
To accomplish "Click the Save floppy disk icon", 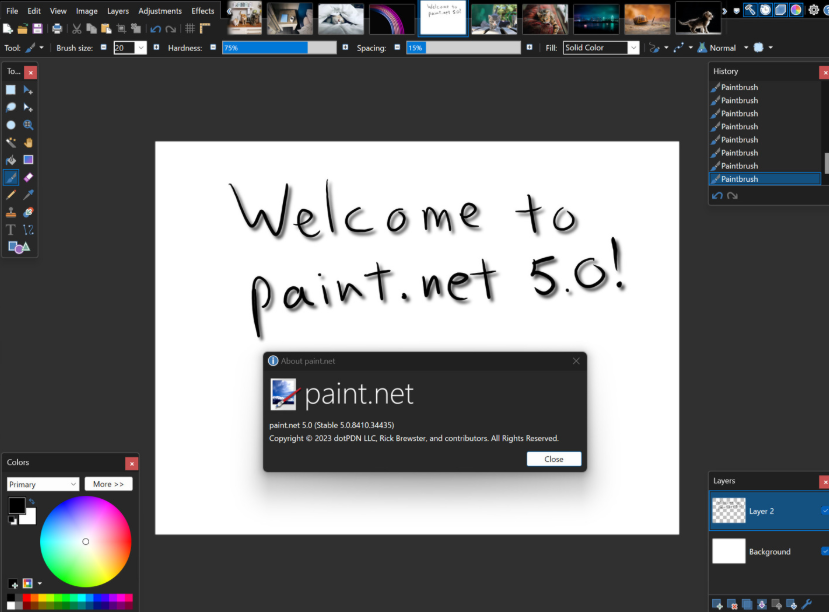I will tap(38, 29).
